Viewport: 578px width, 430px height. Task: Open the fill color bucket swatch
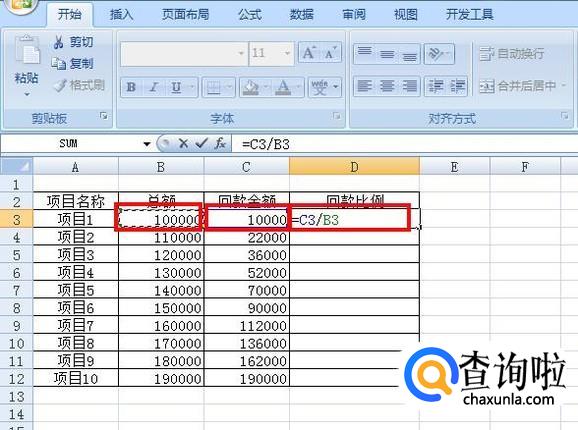coord(251,87)
